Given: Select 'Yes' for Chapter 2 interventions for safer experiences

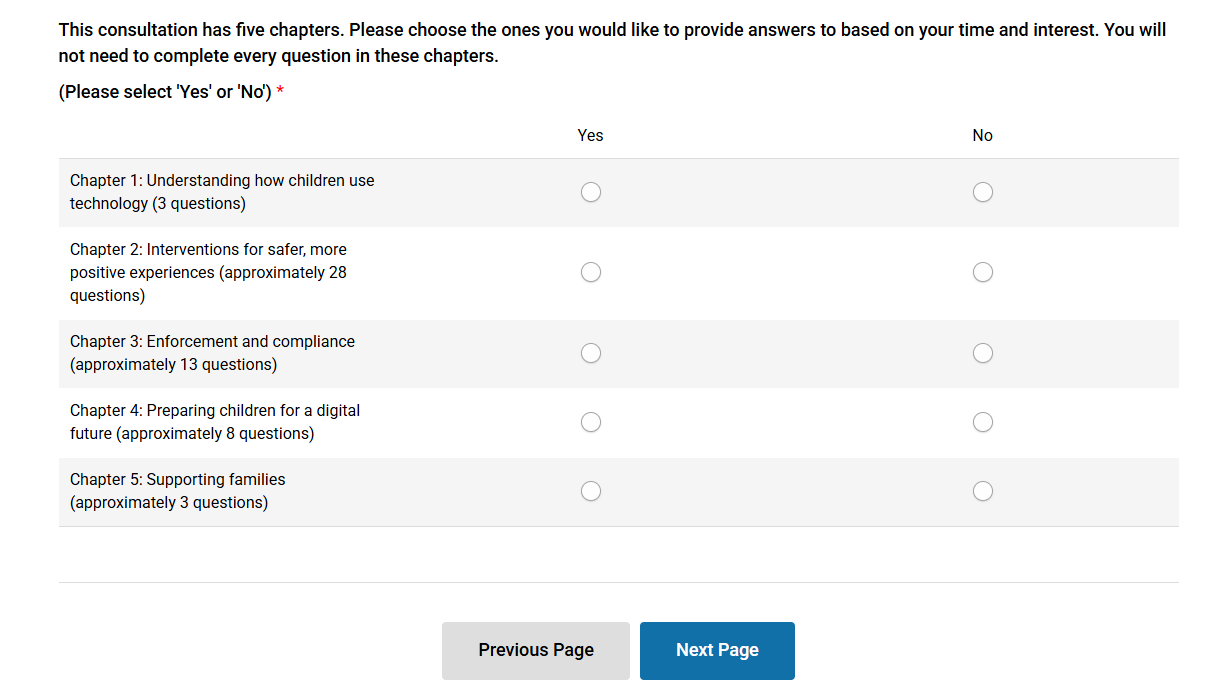Looking at the screenshot, I should click(x=591, y=271).
